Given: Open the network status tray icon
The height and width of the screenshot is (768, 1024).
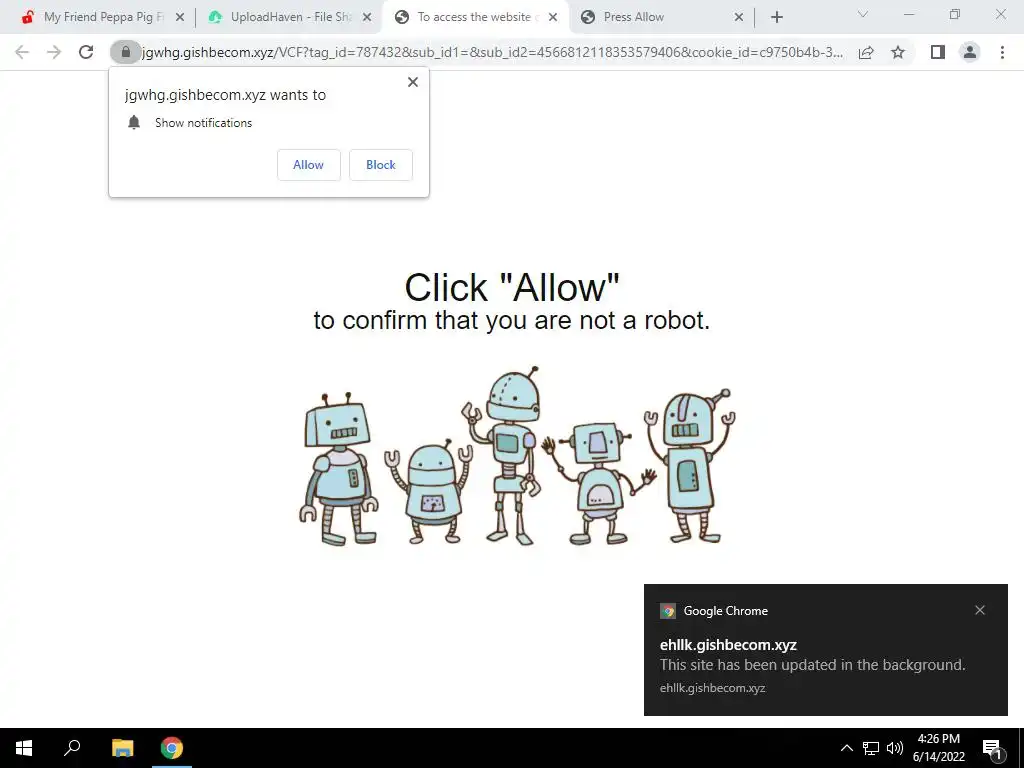Looking at the screenshot, I should pyautogui.click(x=871, y=748).
